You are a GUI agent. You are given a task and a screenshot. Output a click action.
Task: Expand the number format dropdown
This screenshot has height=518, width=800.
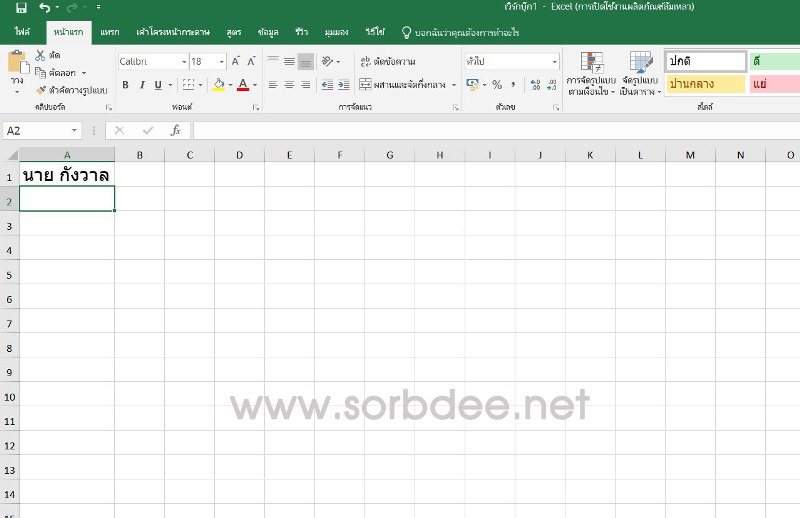click(x=555, y=62)
